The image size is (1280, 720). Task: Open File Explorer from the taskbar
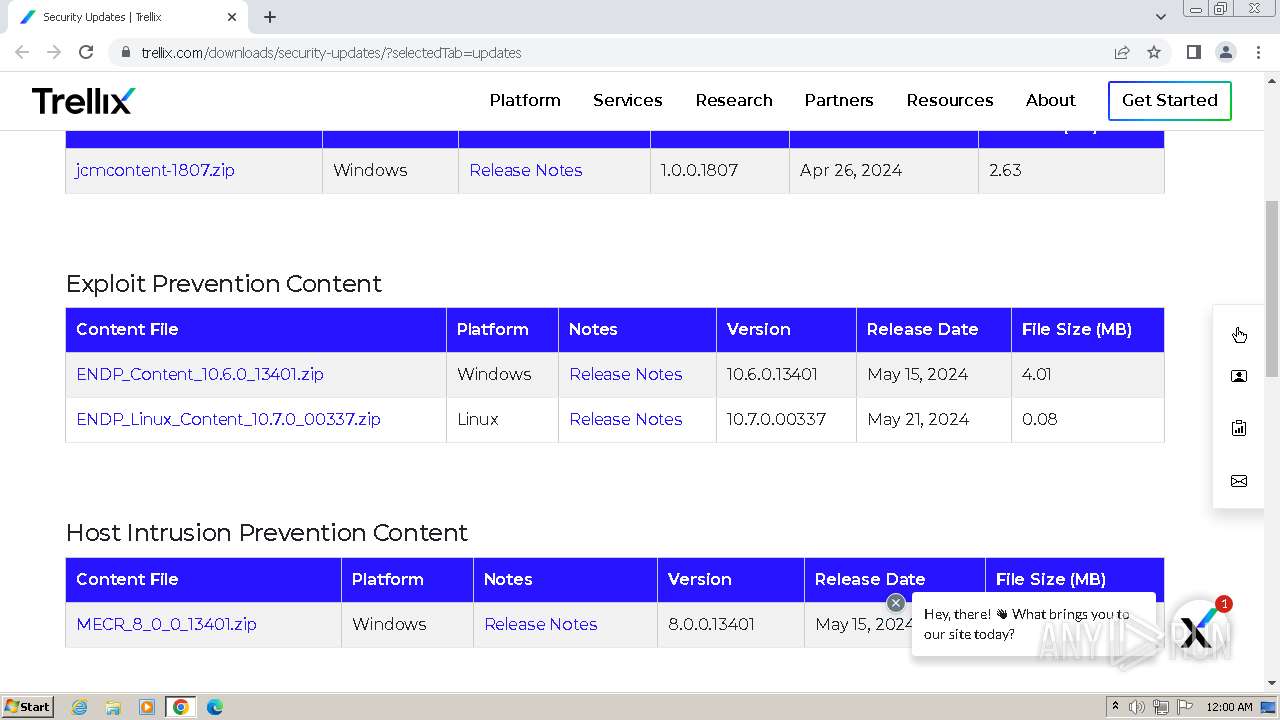[113, 707]
